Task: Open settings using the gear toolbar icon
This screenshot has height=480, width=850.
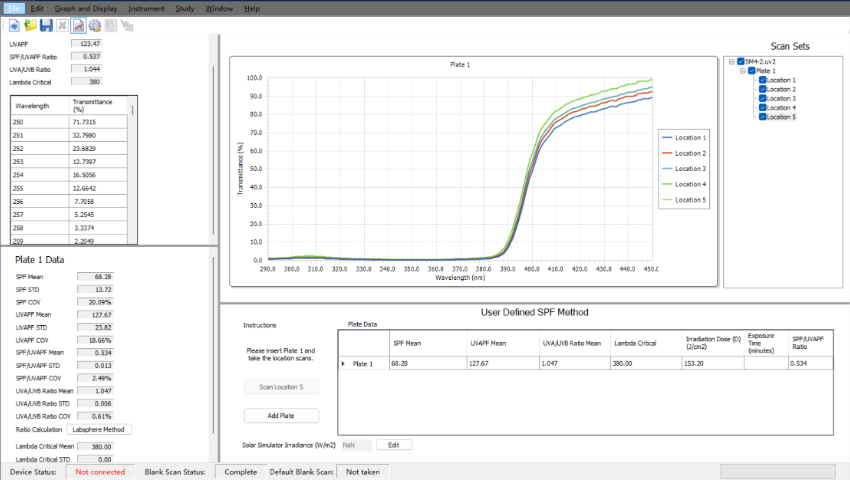Action: pos(95,25)
